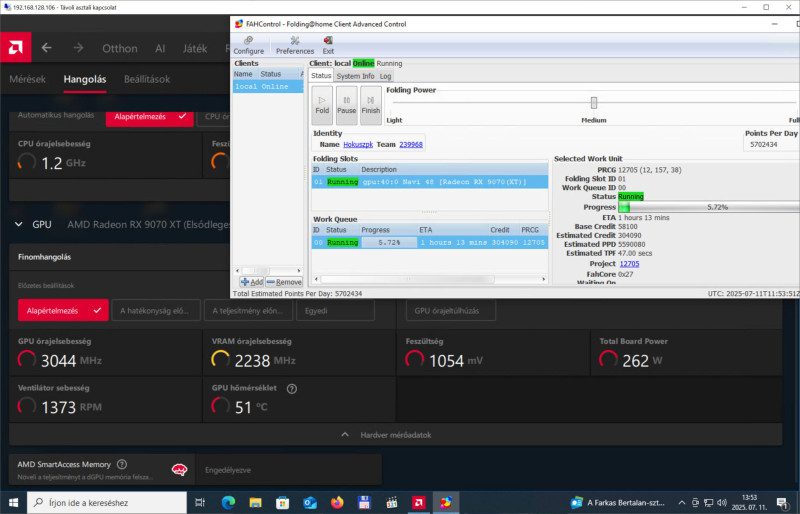Image resolution: width=800 pixels, height=514 pixels.
Task: Open Microsoft Store from taskbar
Action: pos(282,503)
